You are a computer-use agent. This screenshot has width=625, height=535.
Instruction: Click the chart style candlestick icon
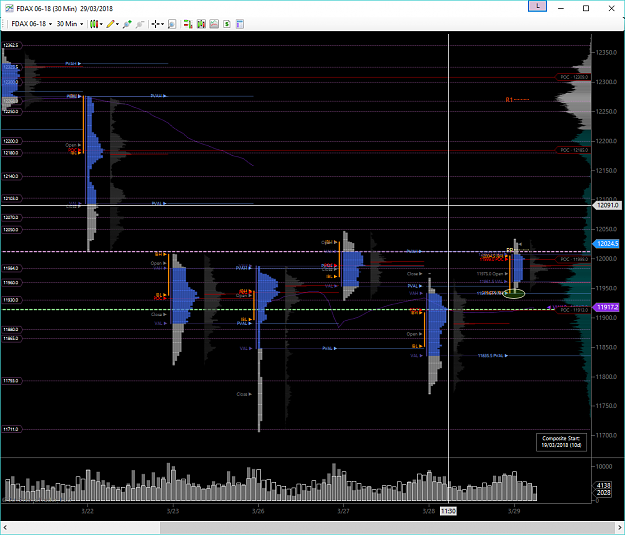pos(94,24)
